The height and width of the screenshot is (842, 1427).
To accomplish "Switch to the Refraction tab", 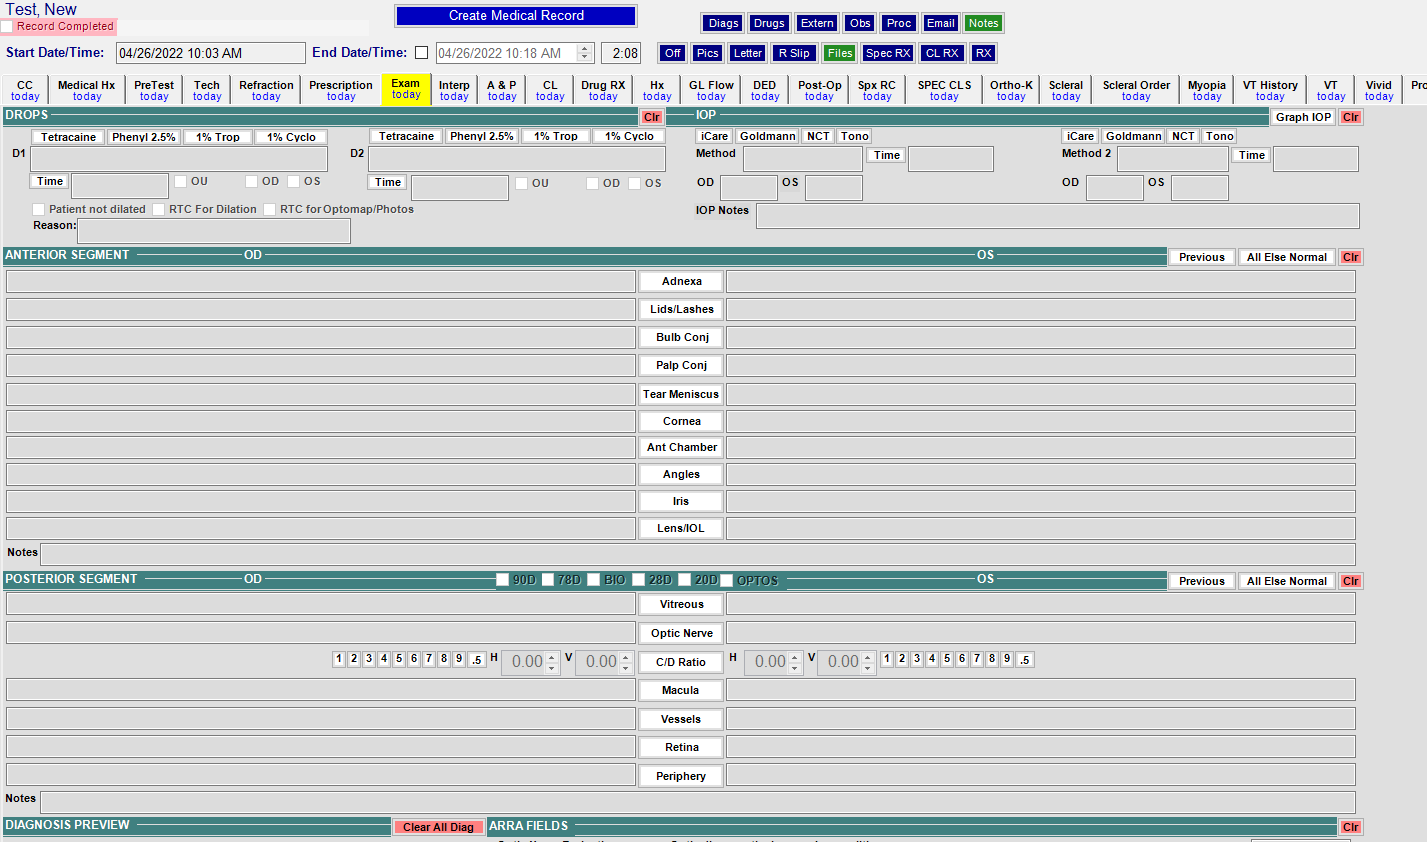I will [x=266, y=90].
